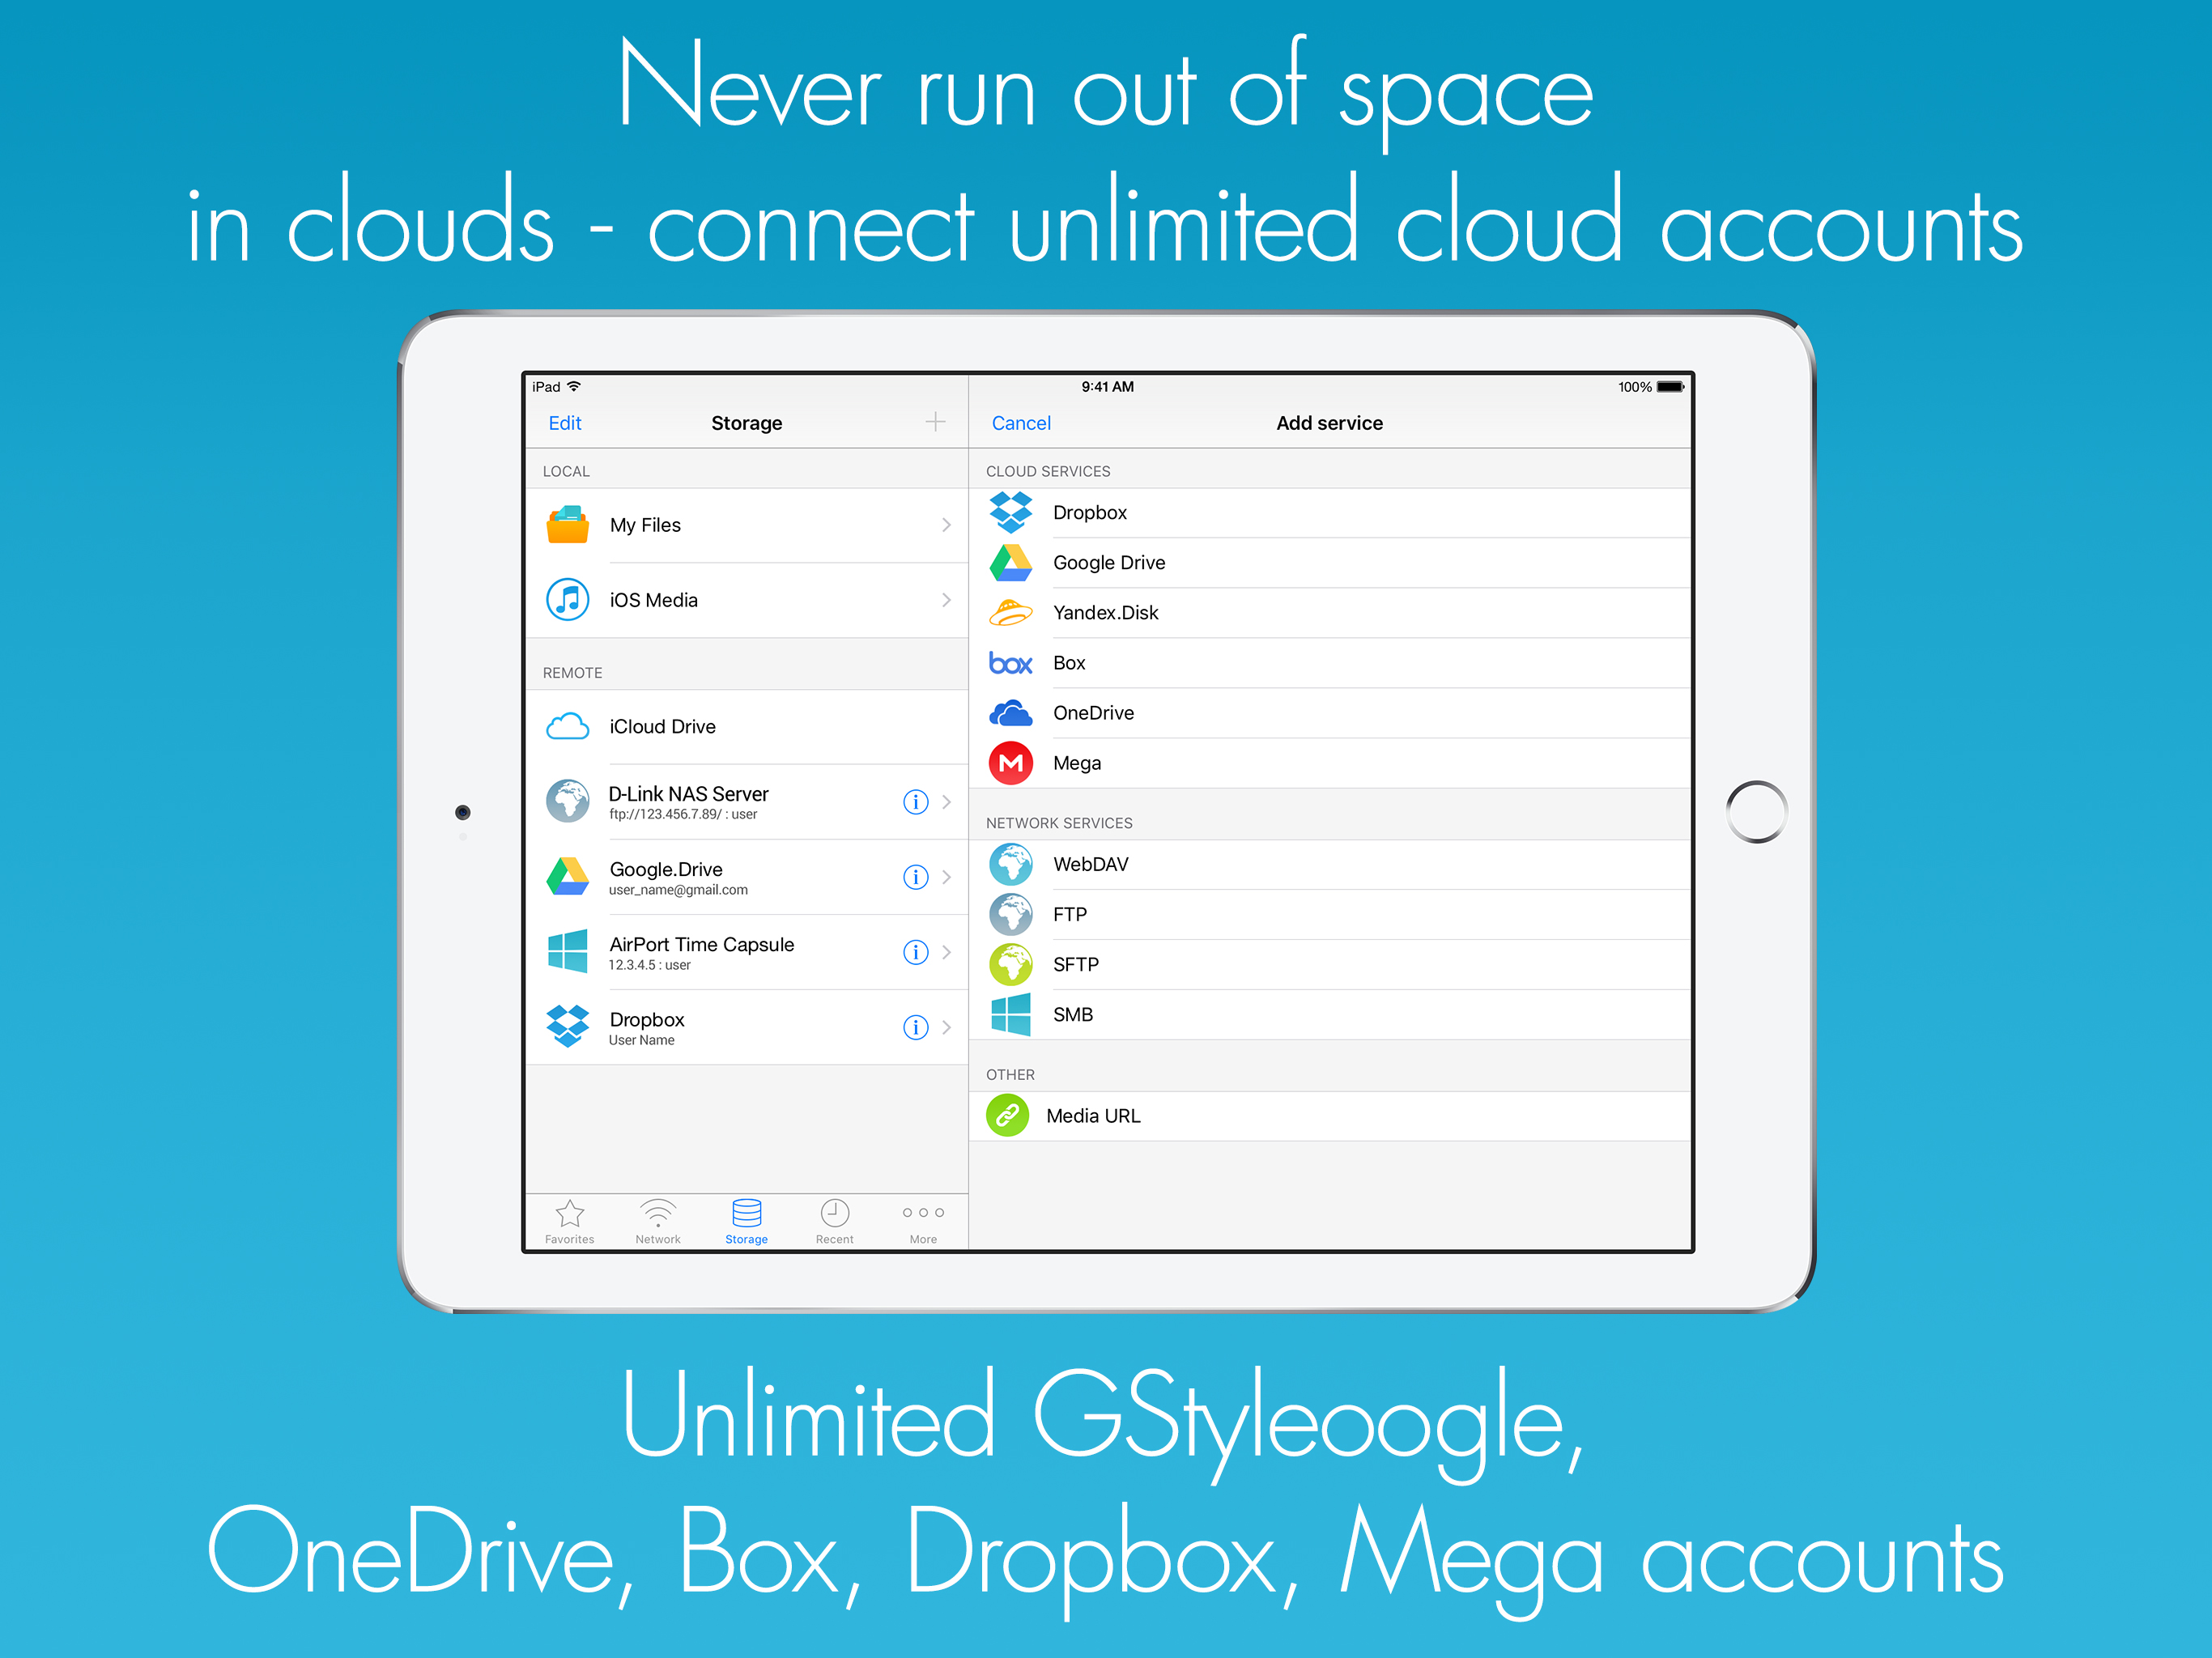Select the Mega service icon

pos(1010,763)
